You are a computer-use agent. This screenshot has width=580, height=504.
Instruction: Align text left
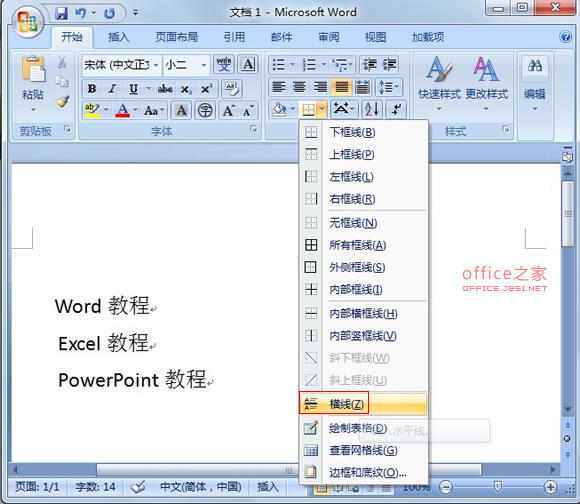point(279,87)
